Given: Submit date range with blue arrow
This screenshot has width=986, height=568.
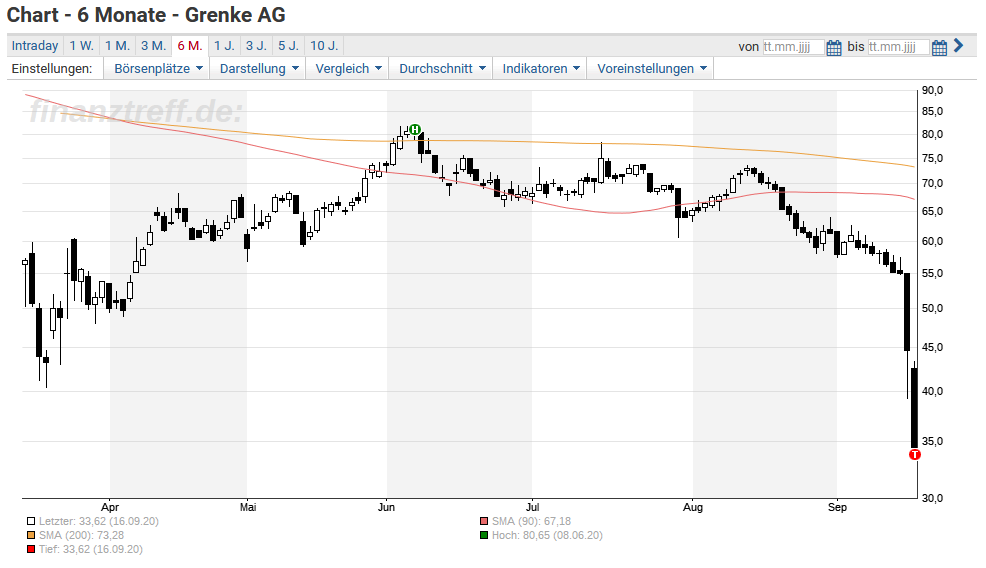Looking at the screenshot, I should (x=958, y=45).
